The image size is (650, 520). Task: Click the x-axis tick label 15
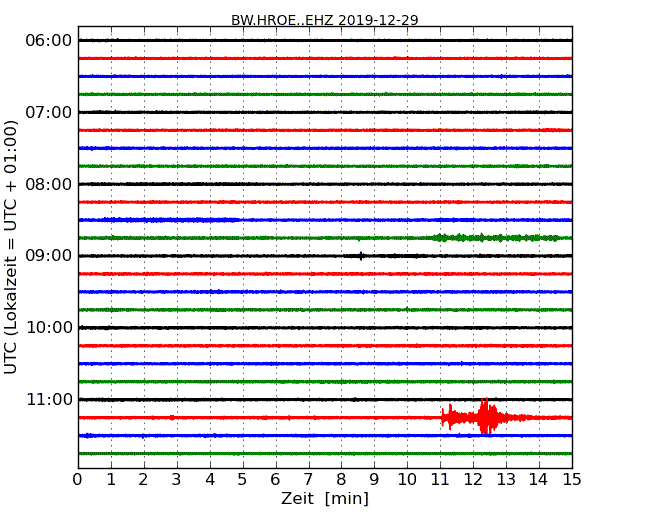[572, 479]
